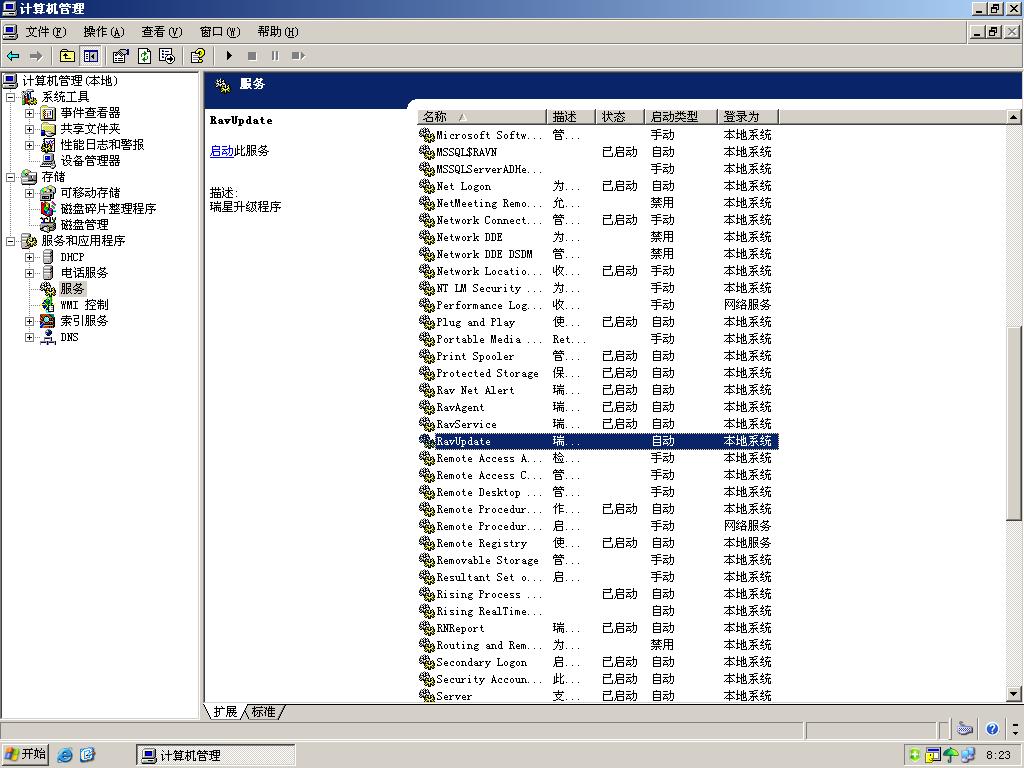The image size is (1024, 768).
Task: Select the DHCP tree node
Action: click(72, 257)
